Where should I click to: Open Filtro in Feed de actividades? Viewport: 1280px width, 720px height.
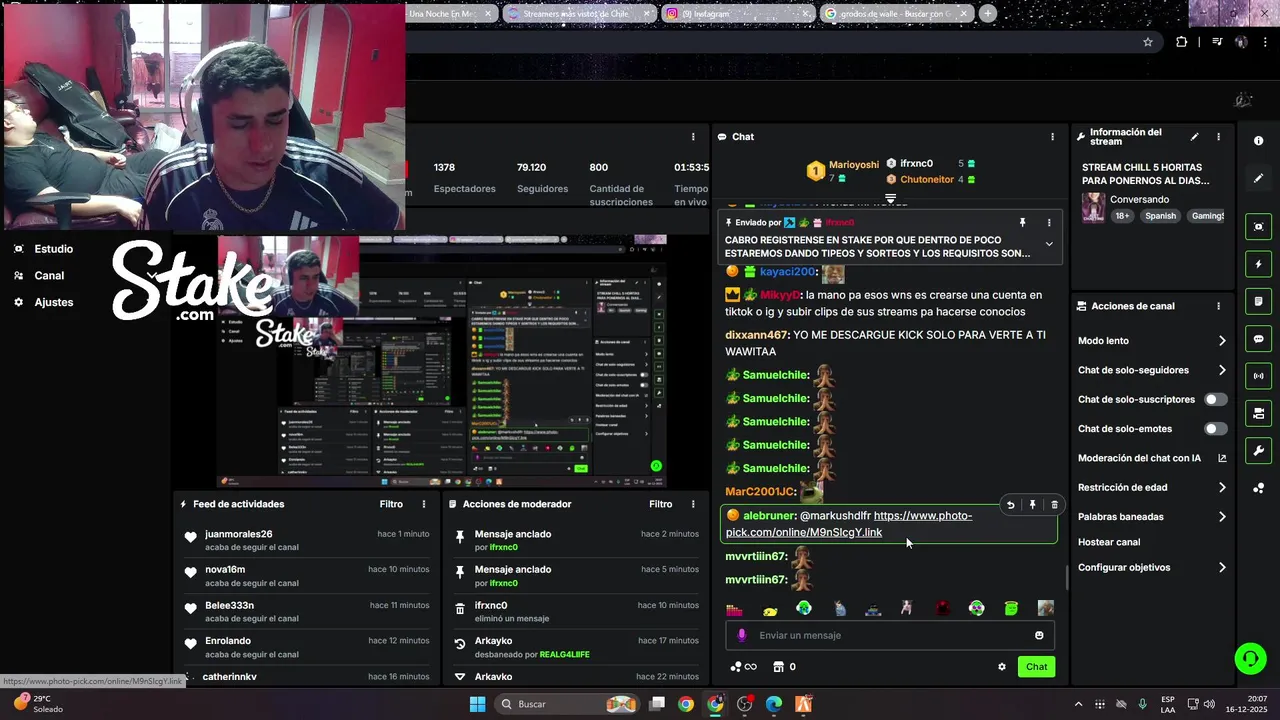[391, 504]
